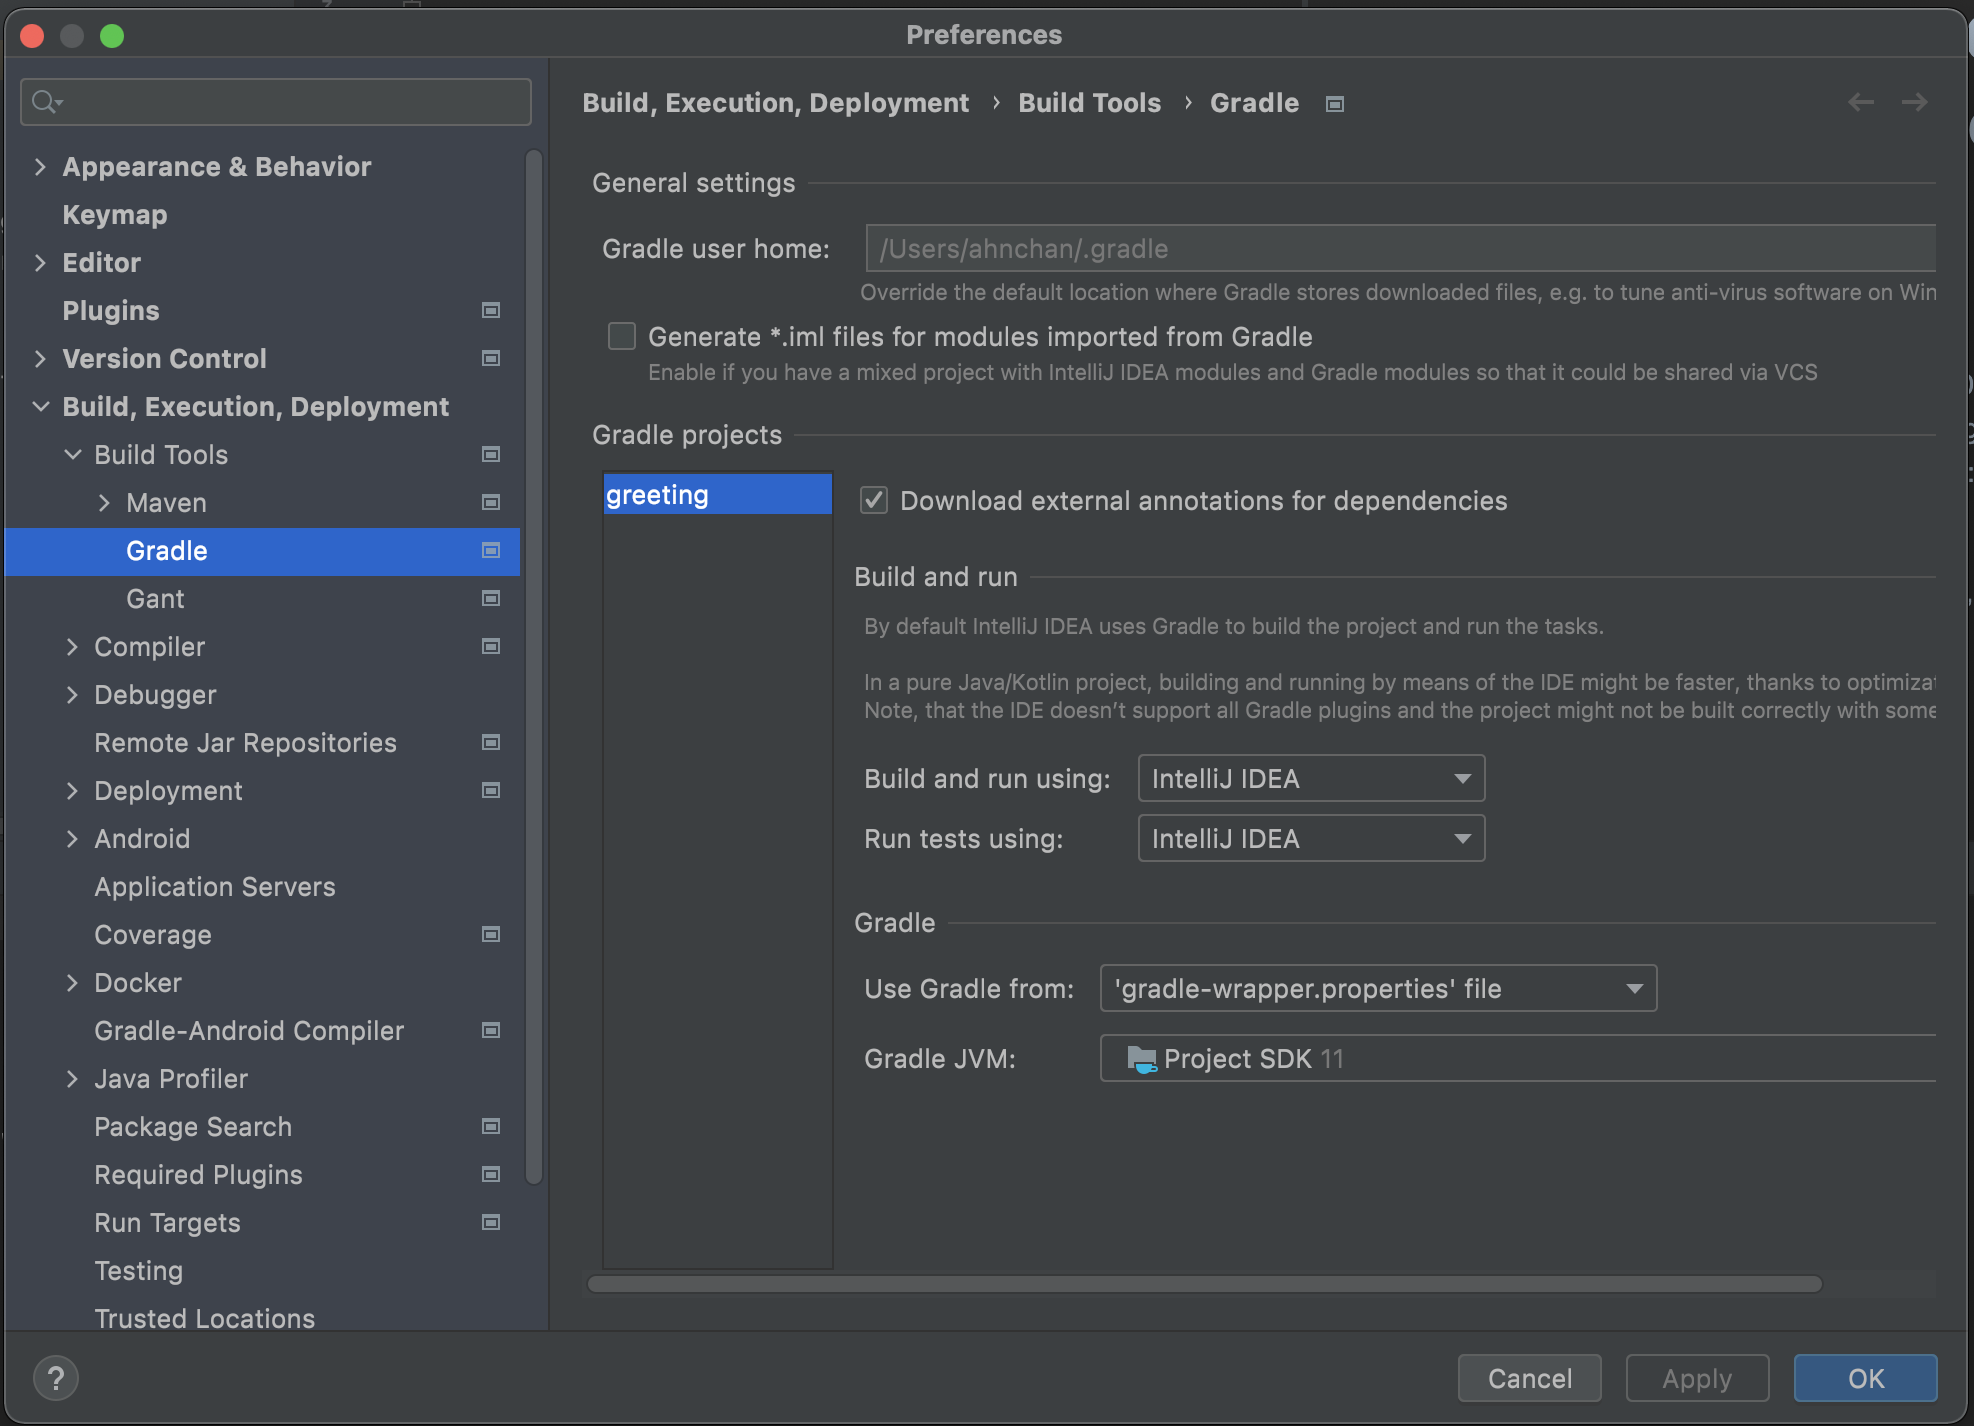Click the project-level icon next to Plugins
The image size is (1974, 1426).
click(x=491, y=310)
